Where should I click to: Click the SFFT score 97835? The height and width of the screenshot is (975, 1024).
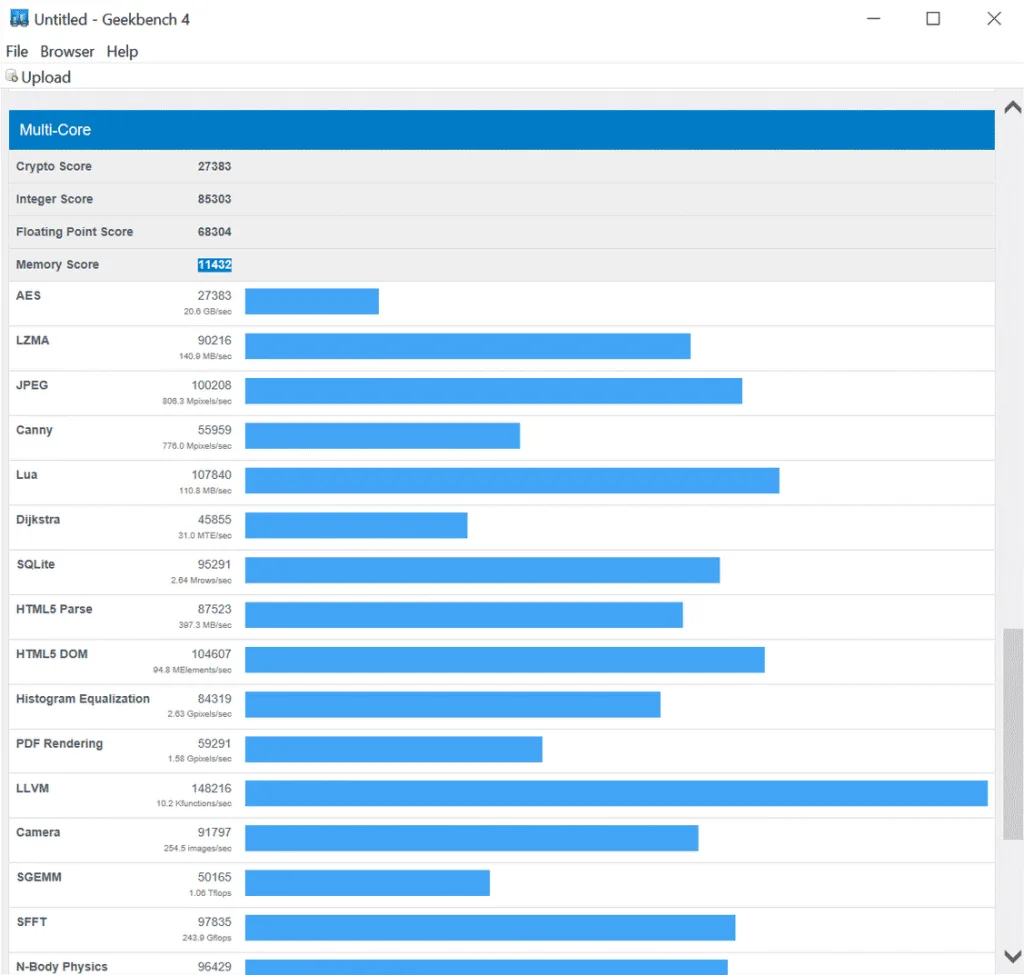[214, 922]
